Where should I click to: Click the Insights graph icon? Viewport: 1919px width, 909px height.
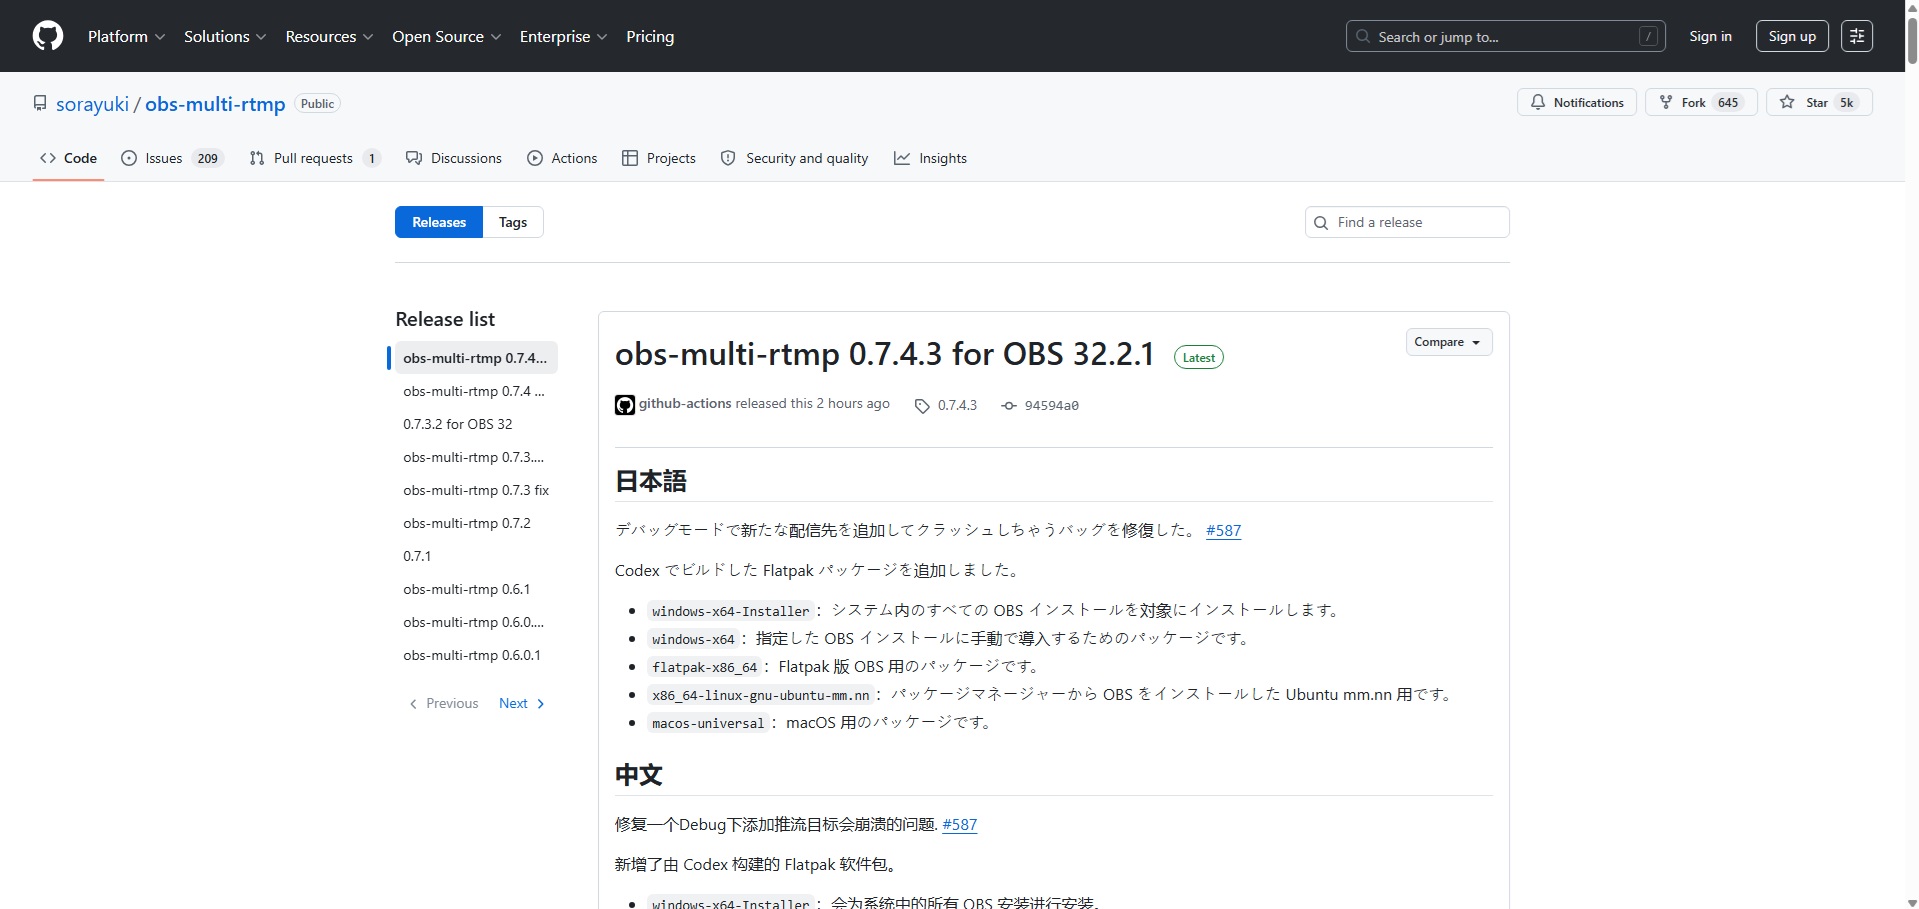(902, 158)
